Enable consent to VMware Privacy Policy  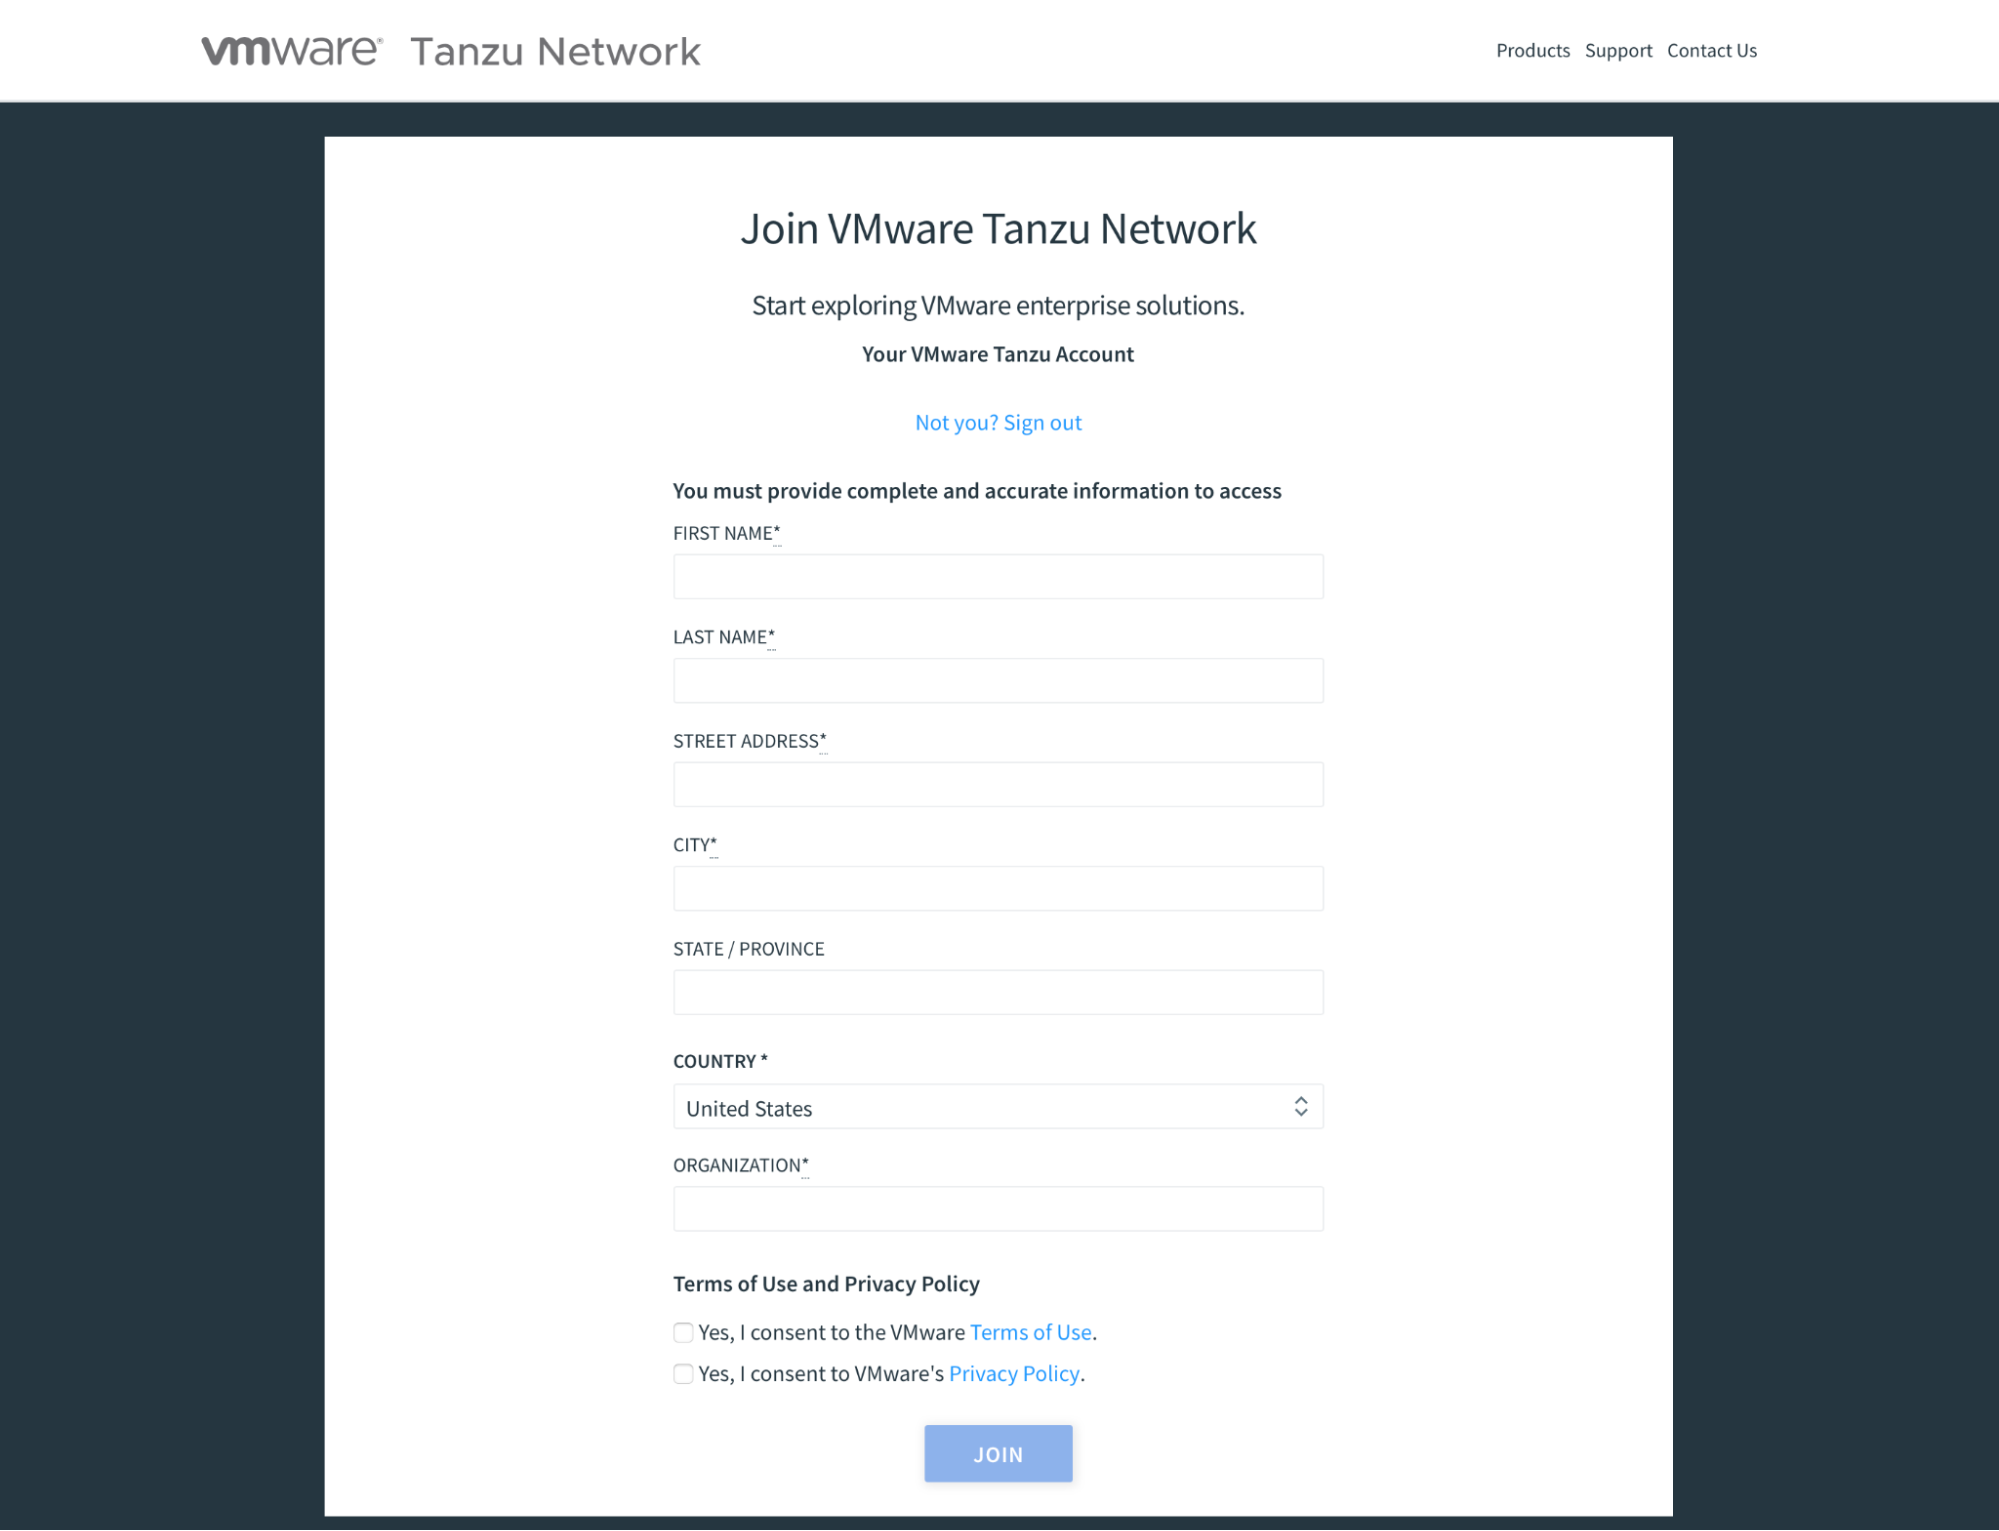683,1373
